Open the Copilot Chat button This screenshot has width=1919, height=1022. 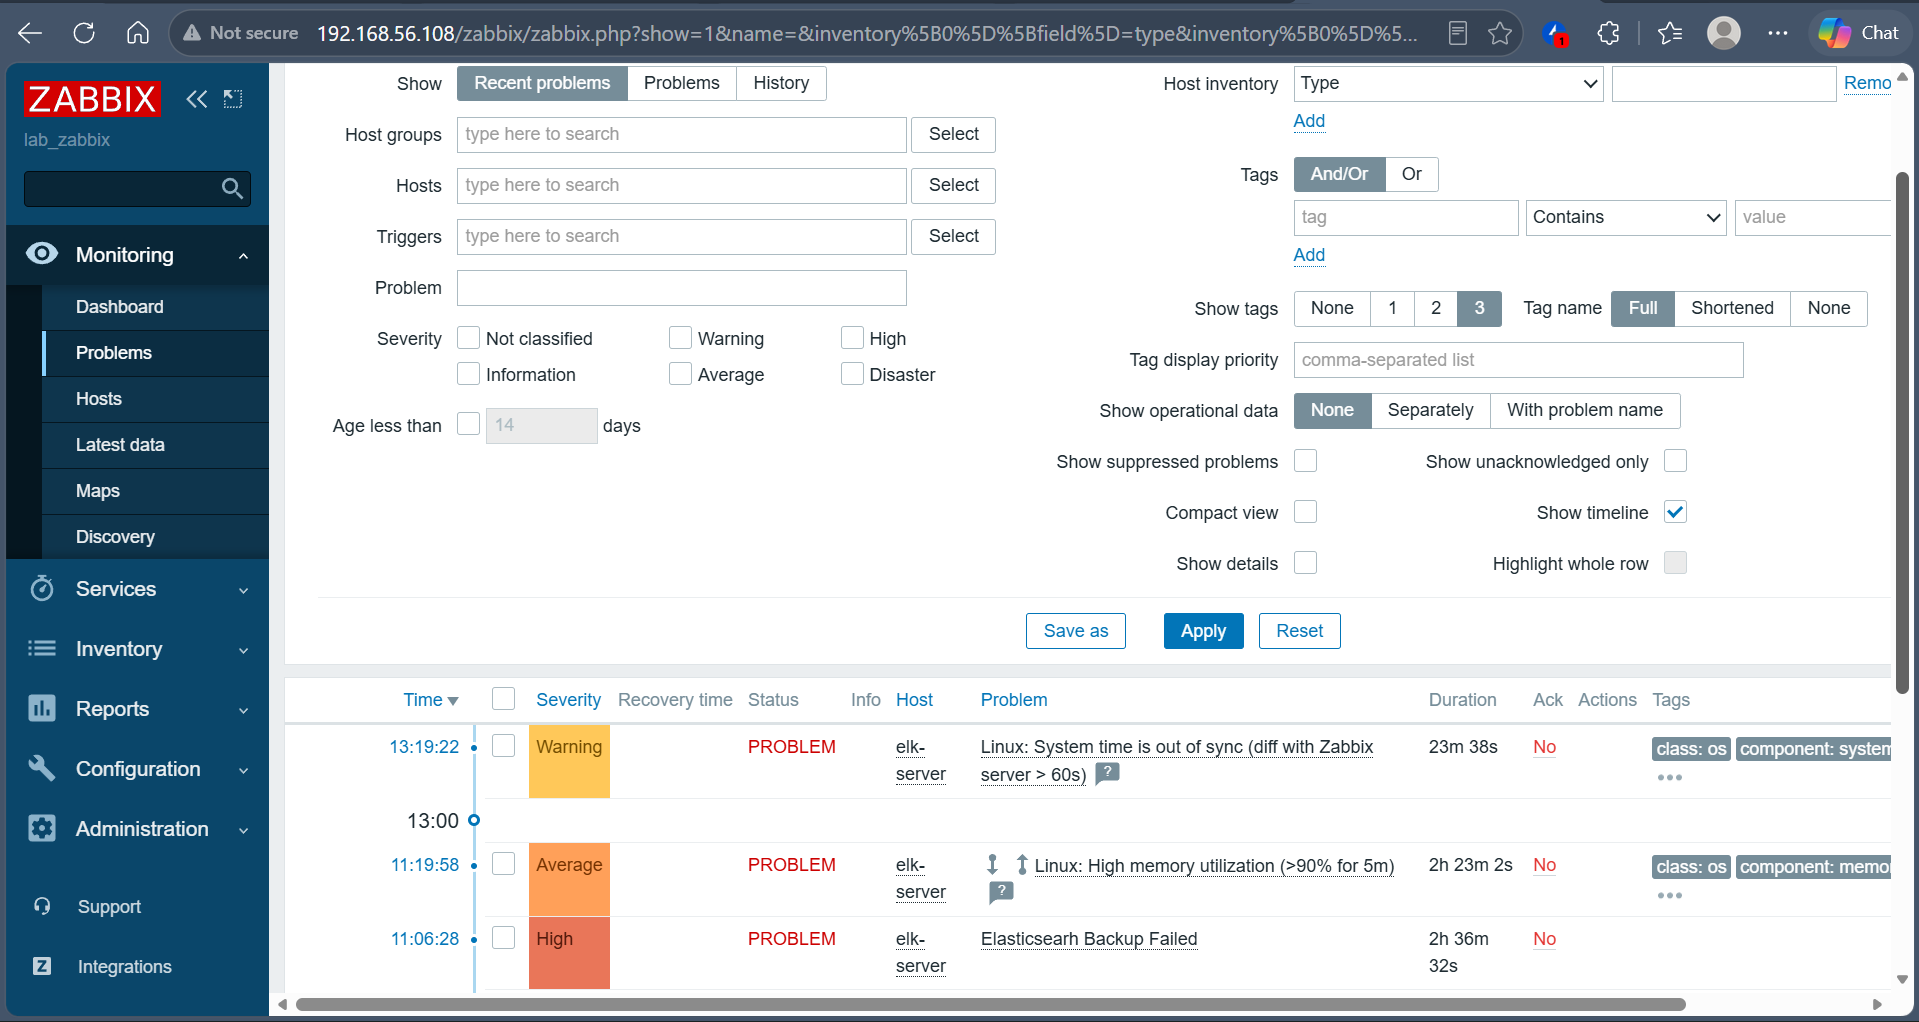pyautogui.click(x=1859, y=33)
